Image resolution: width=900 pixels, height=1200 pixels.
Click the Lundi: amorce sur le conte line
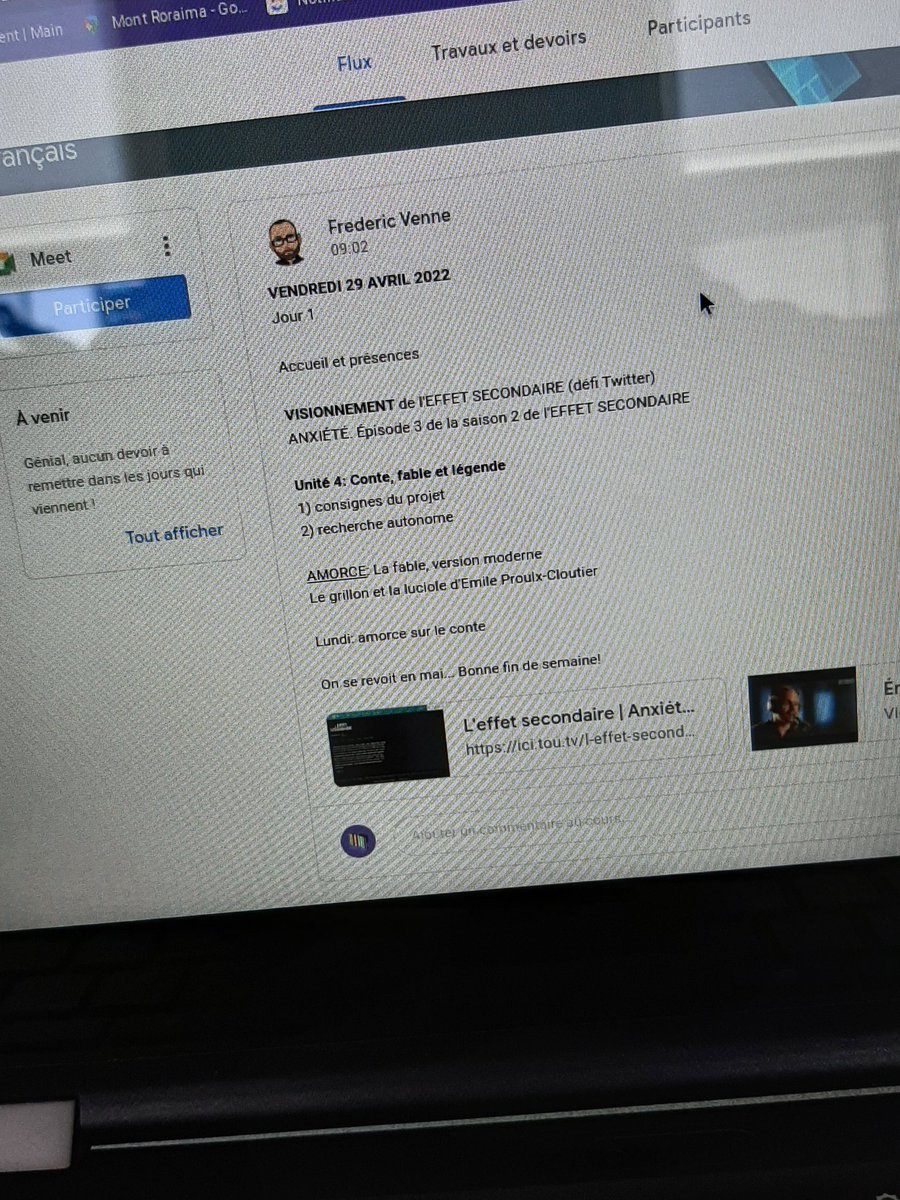coord(400,635)
